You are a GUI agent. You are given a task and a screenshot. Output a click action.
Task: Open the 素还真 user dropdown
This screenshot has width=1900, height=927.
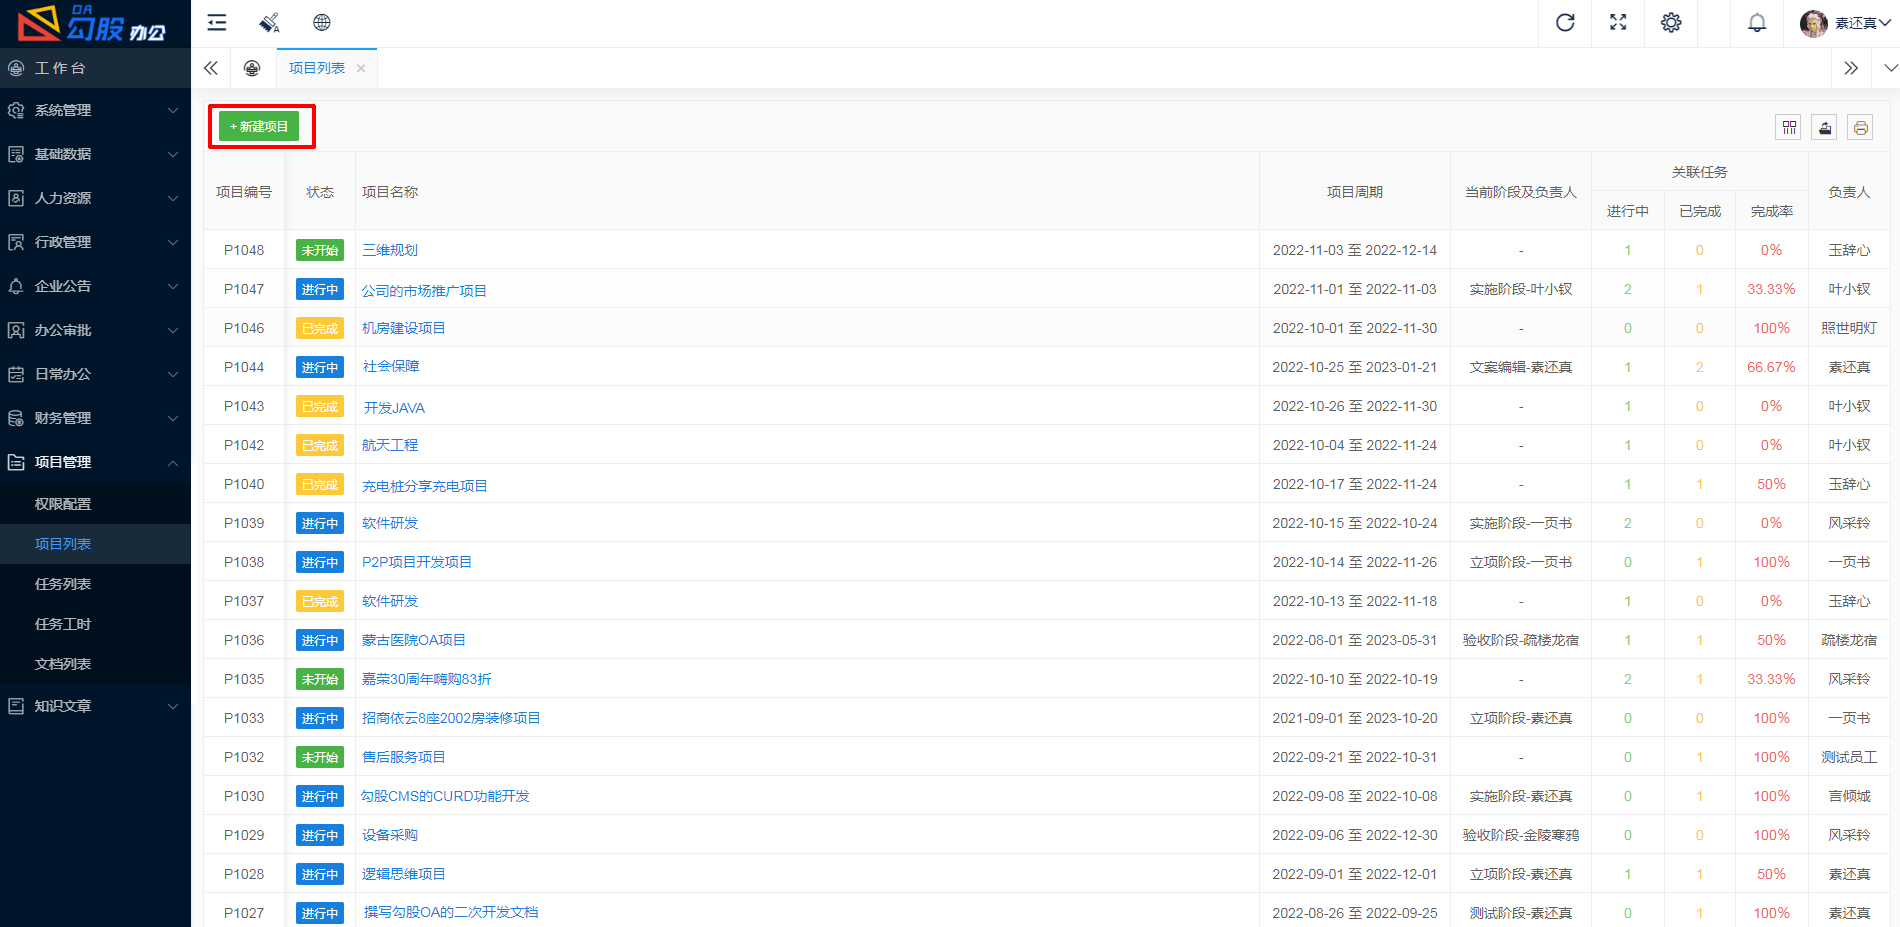pos(1862,23)
